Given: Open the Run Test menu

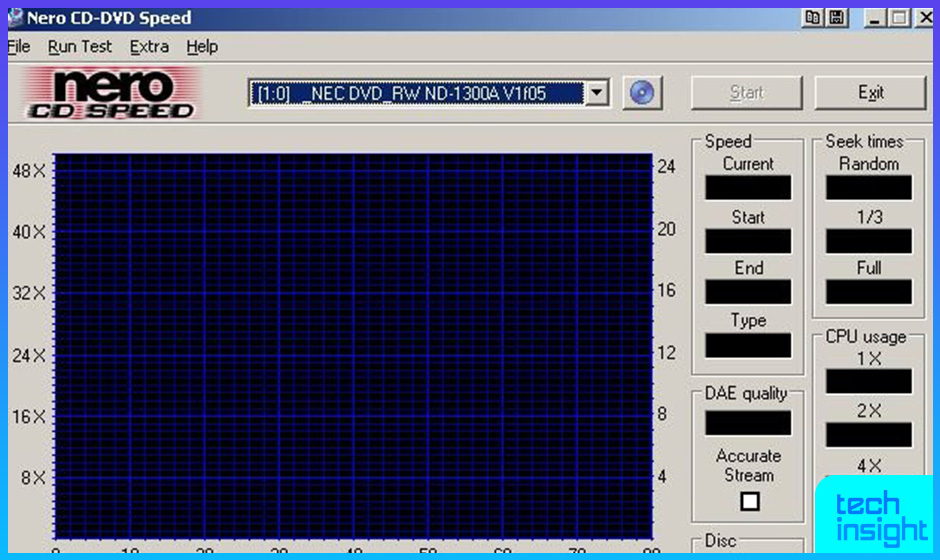Looking at the screenshot, I should [x=80, y=47].
